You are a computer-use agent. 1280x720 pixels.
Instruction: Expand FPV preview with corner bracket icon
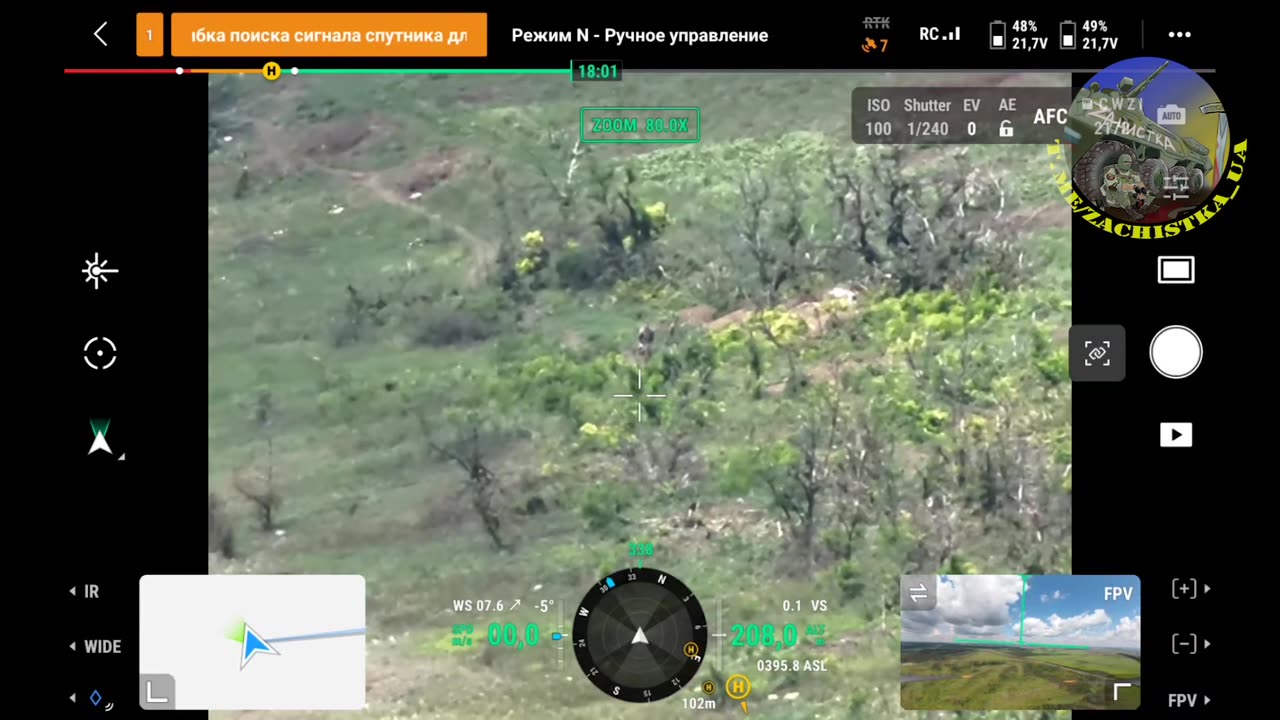[1122, 692]
